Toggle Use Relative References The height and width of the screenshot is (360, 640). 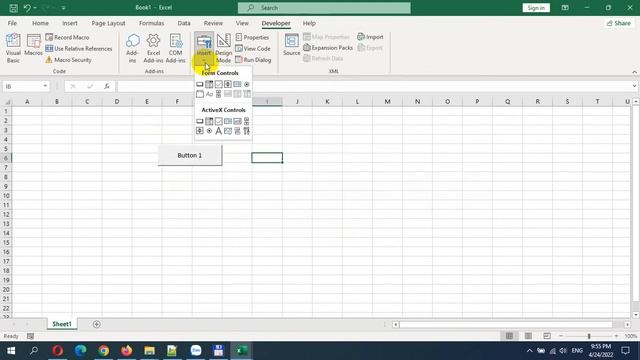[78, 49]
